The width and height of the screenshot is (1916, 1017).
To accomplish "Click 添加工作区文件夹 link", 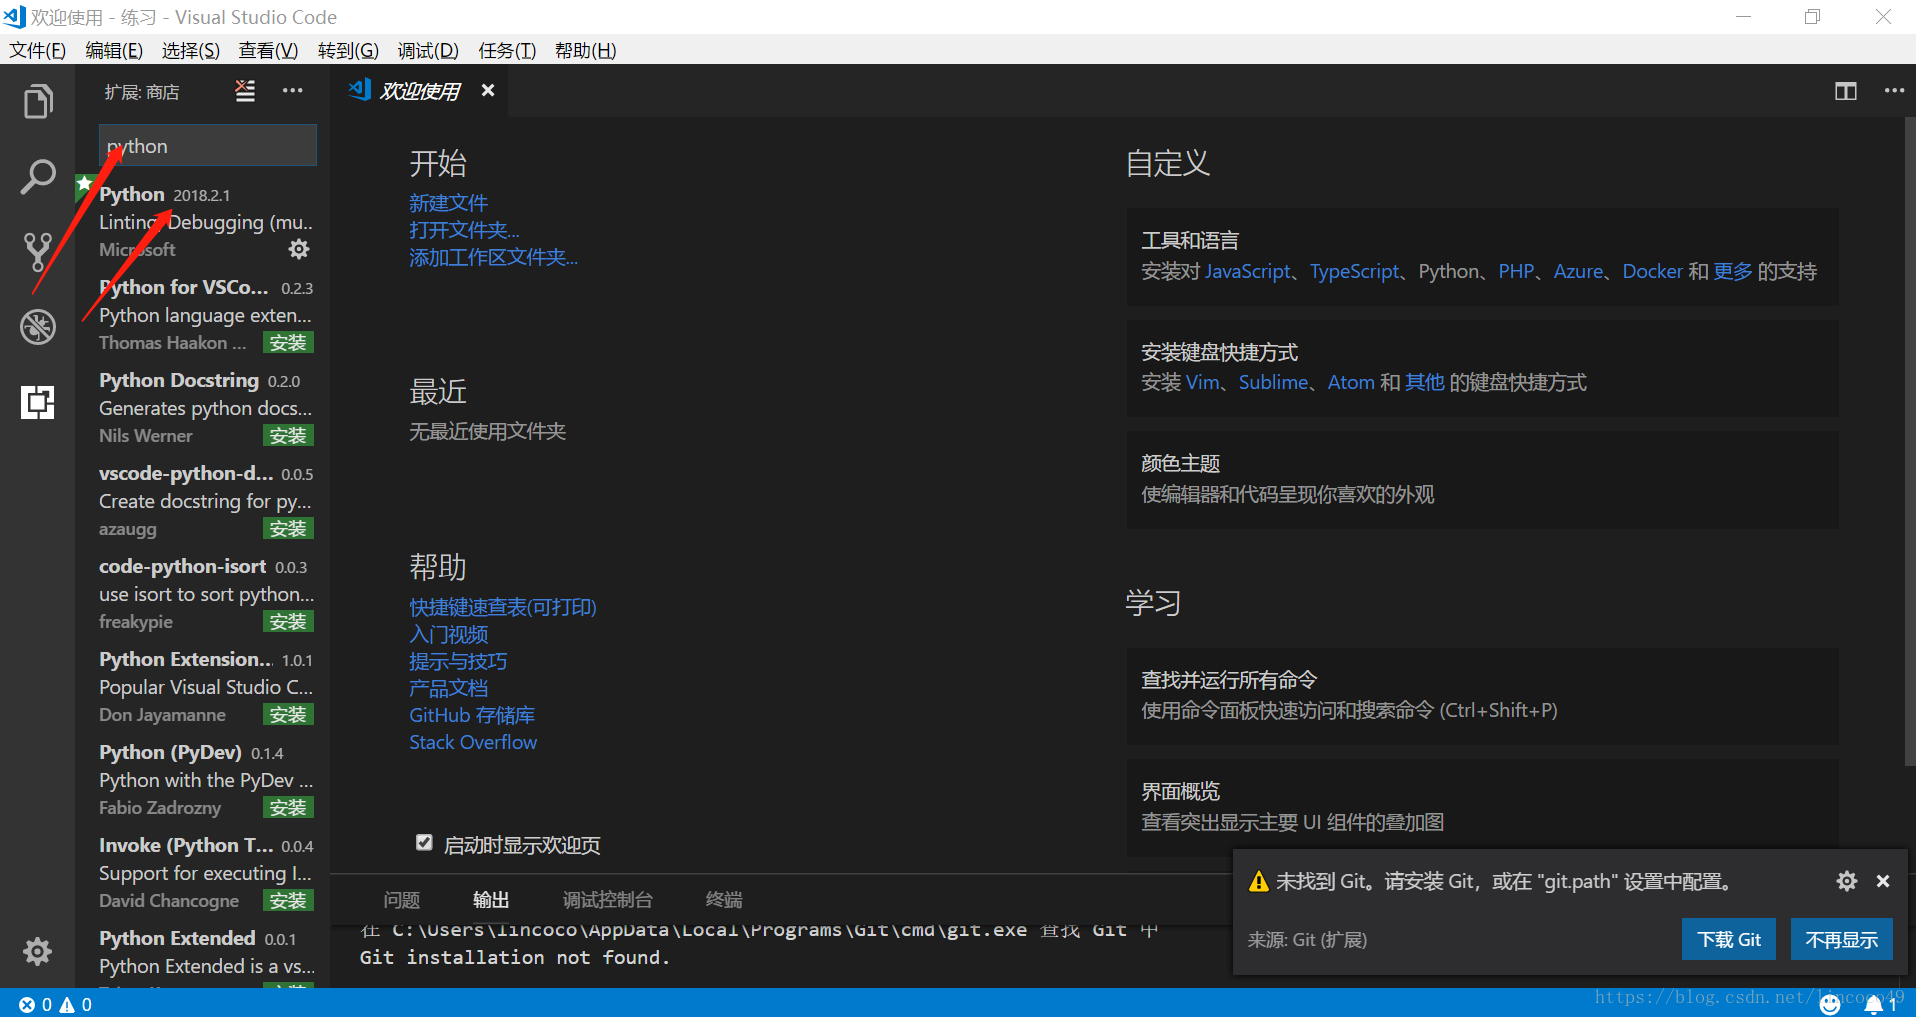I will pos(493,257).
